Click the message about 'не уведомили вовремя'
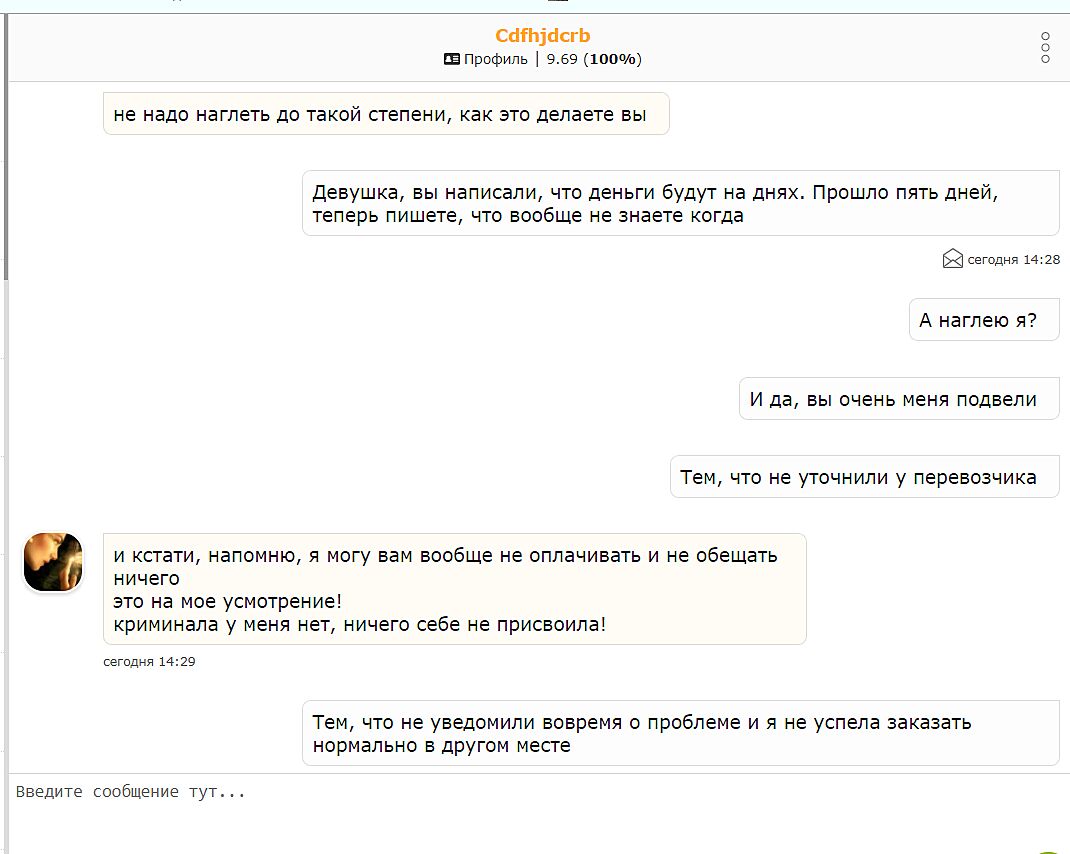The image size is (1070, 854). [x=680, y=733]
